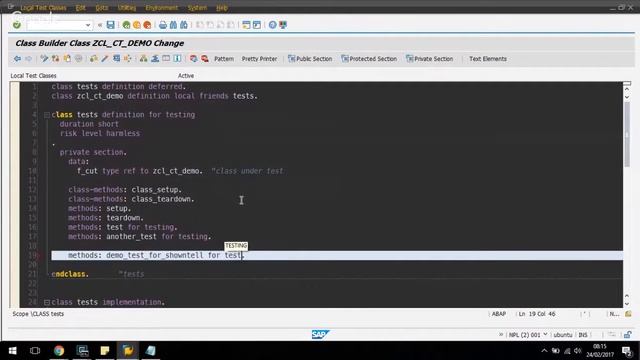640x360 pixels.
Task: Click the Pretty Printer button
Action: point(259,59)
